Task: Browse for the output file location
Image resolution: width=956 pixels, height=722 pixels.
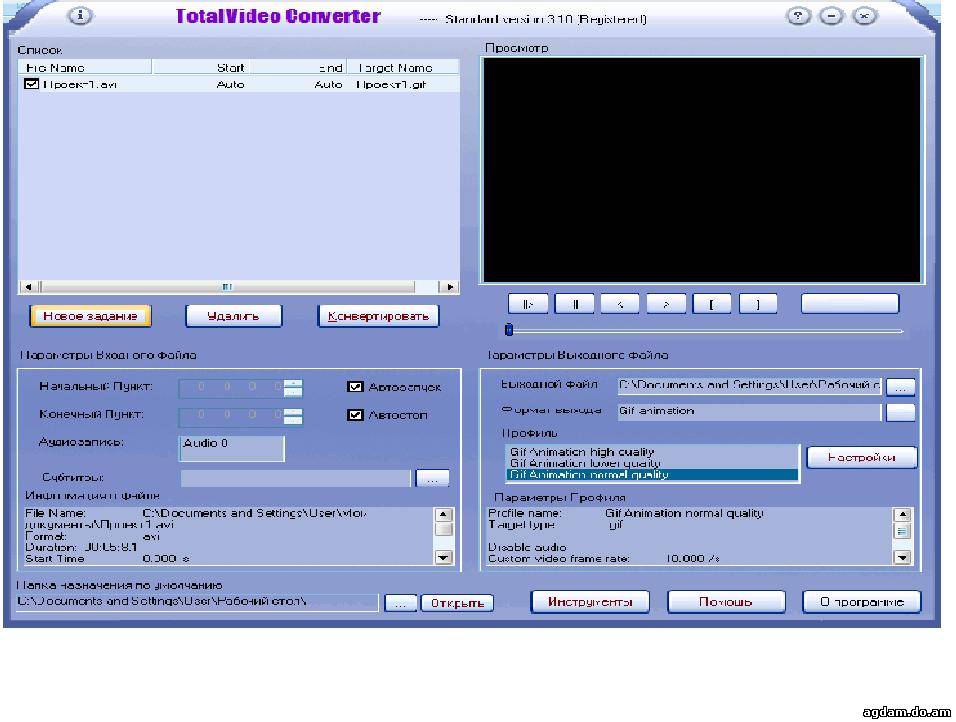Action: click(901, 387)
